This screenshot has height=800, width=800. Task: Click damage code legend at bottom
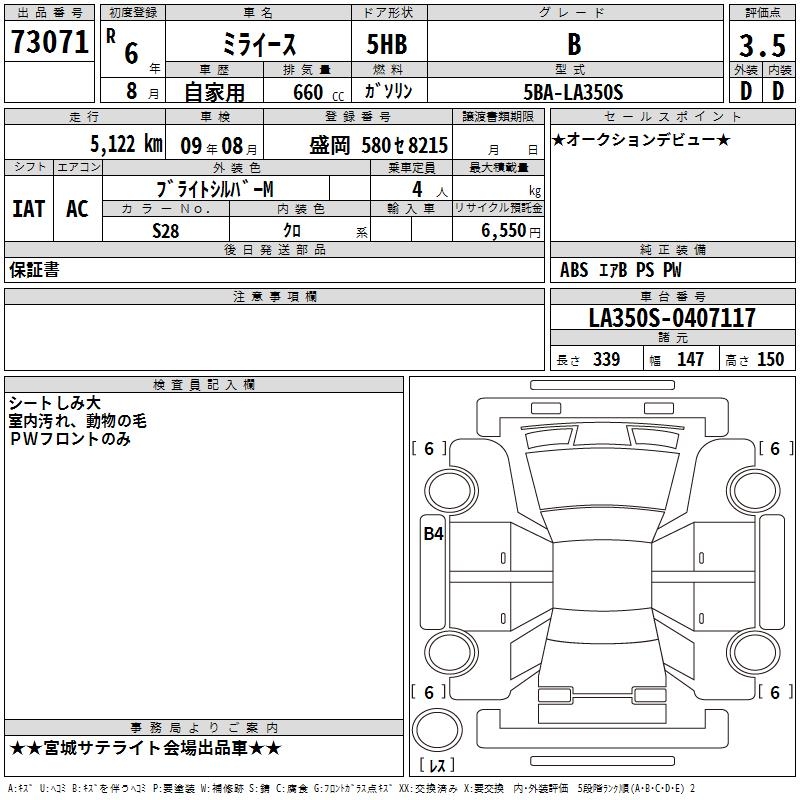click(x=351, y=789)
